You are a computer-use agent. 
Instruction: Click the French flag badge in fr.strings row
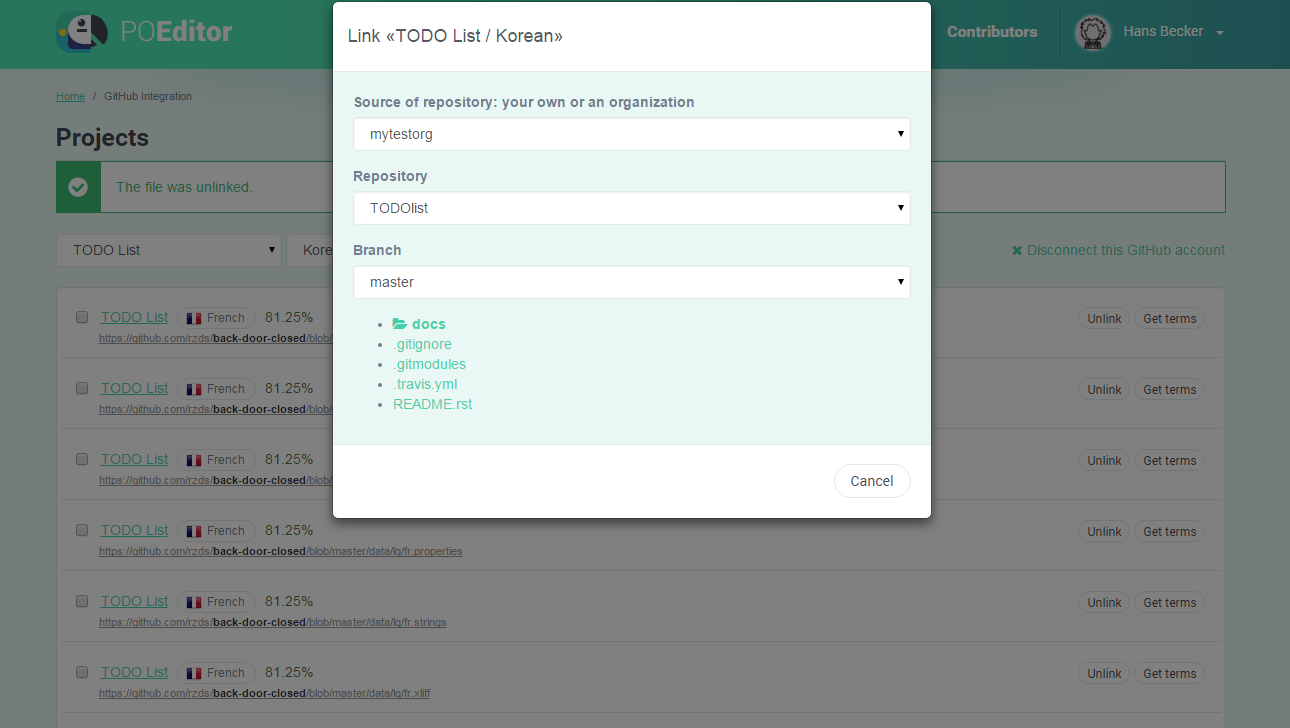217,602
